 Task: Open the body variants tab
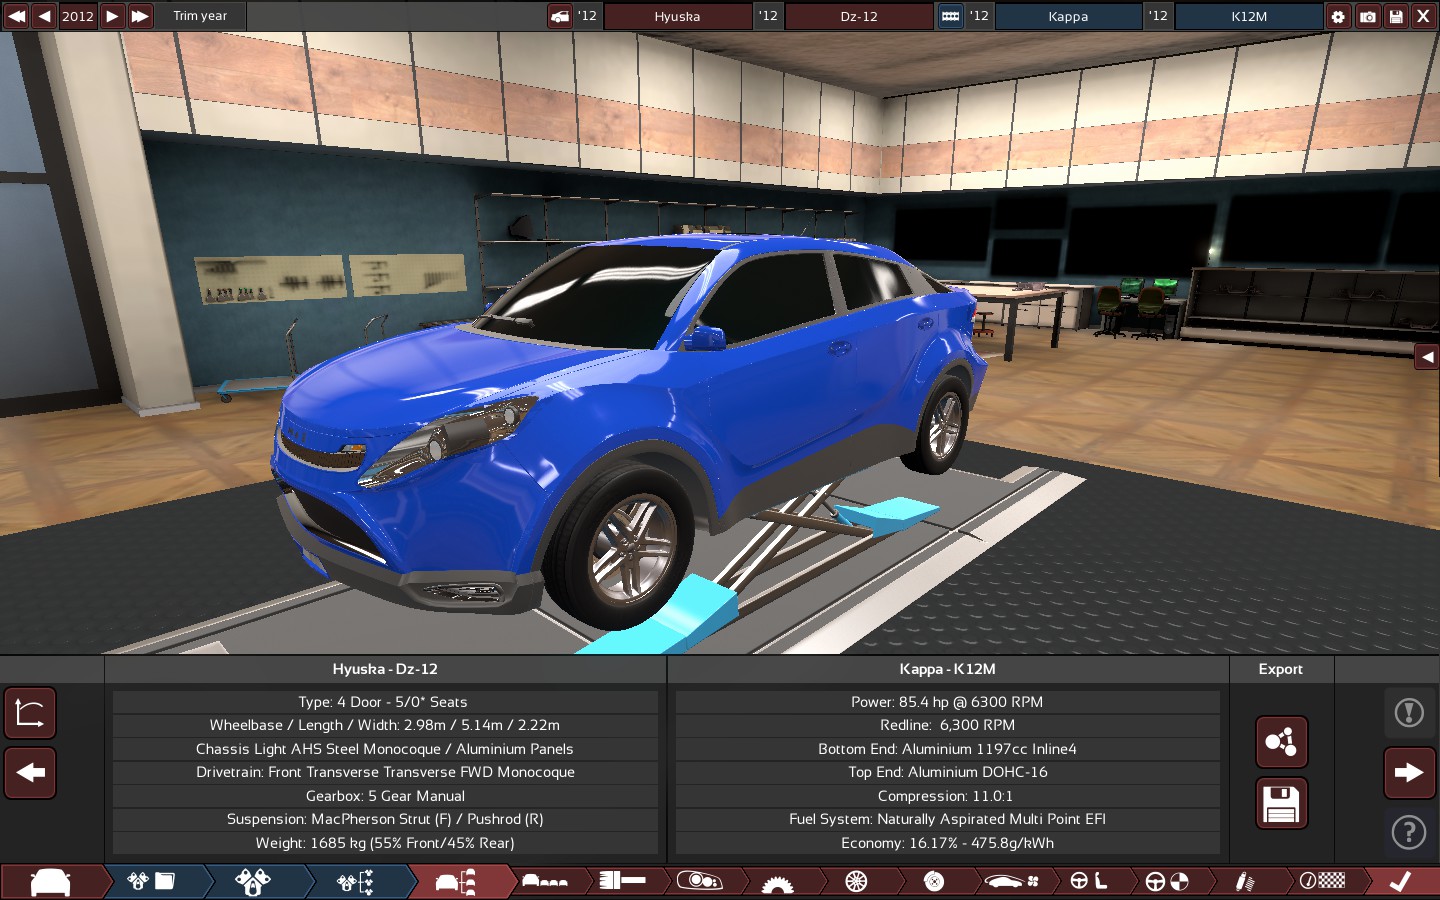[545, 882]
